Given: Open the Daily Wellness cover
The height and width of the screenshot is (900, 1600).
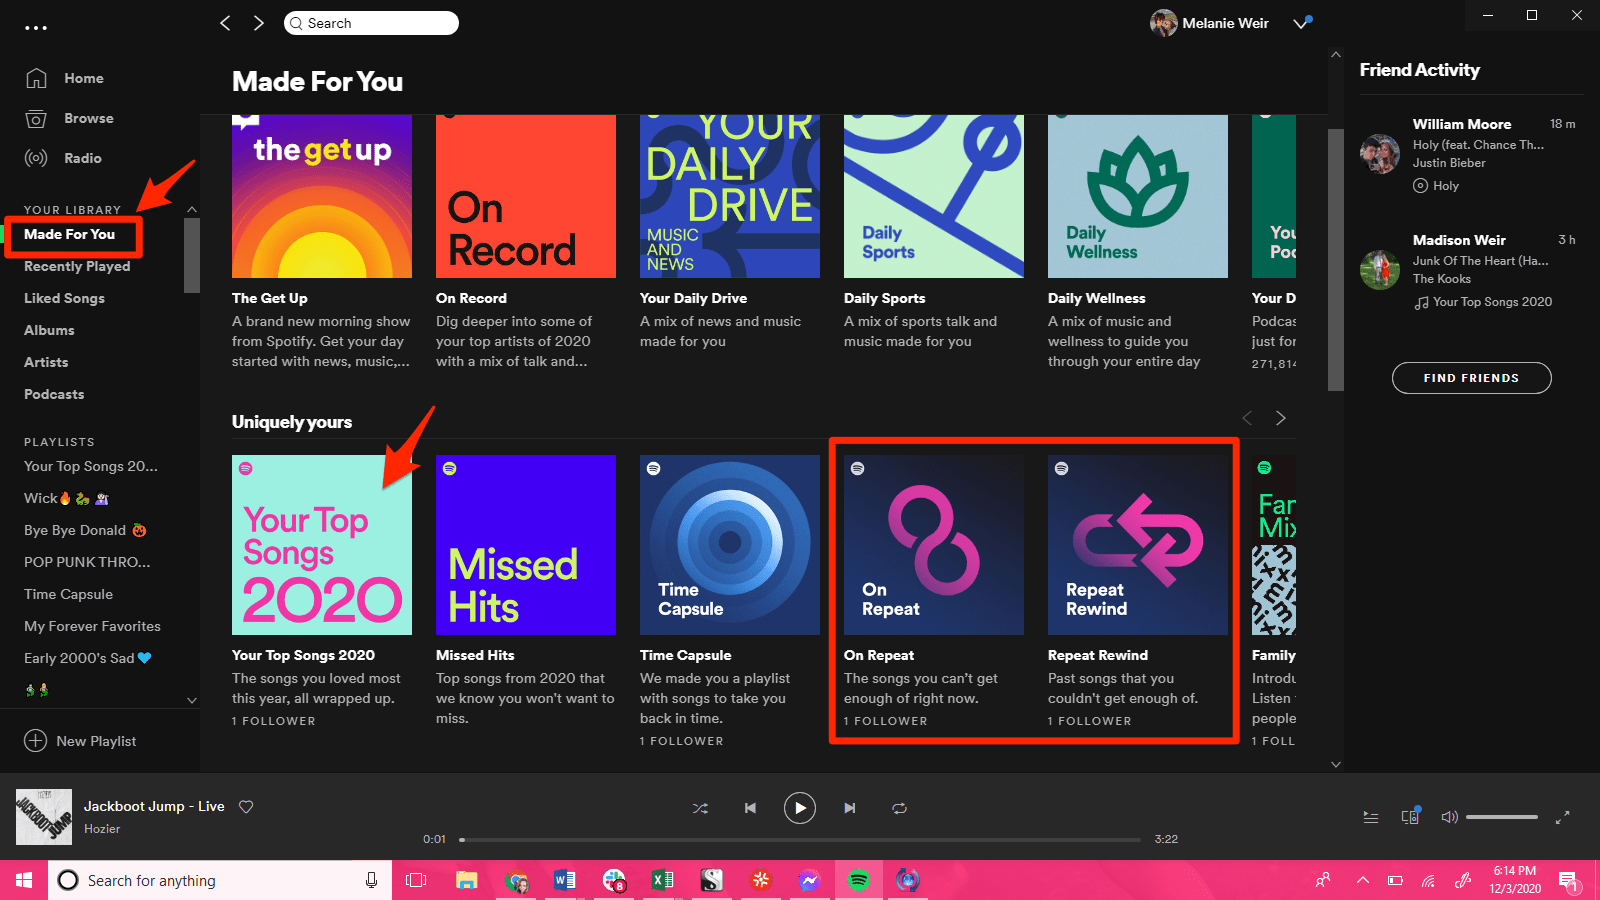Looking at the screenshot, I should tap(1138, 196).
